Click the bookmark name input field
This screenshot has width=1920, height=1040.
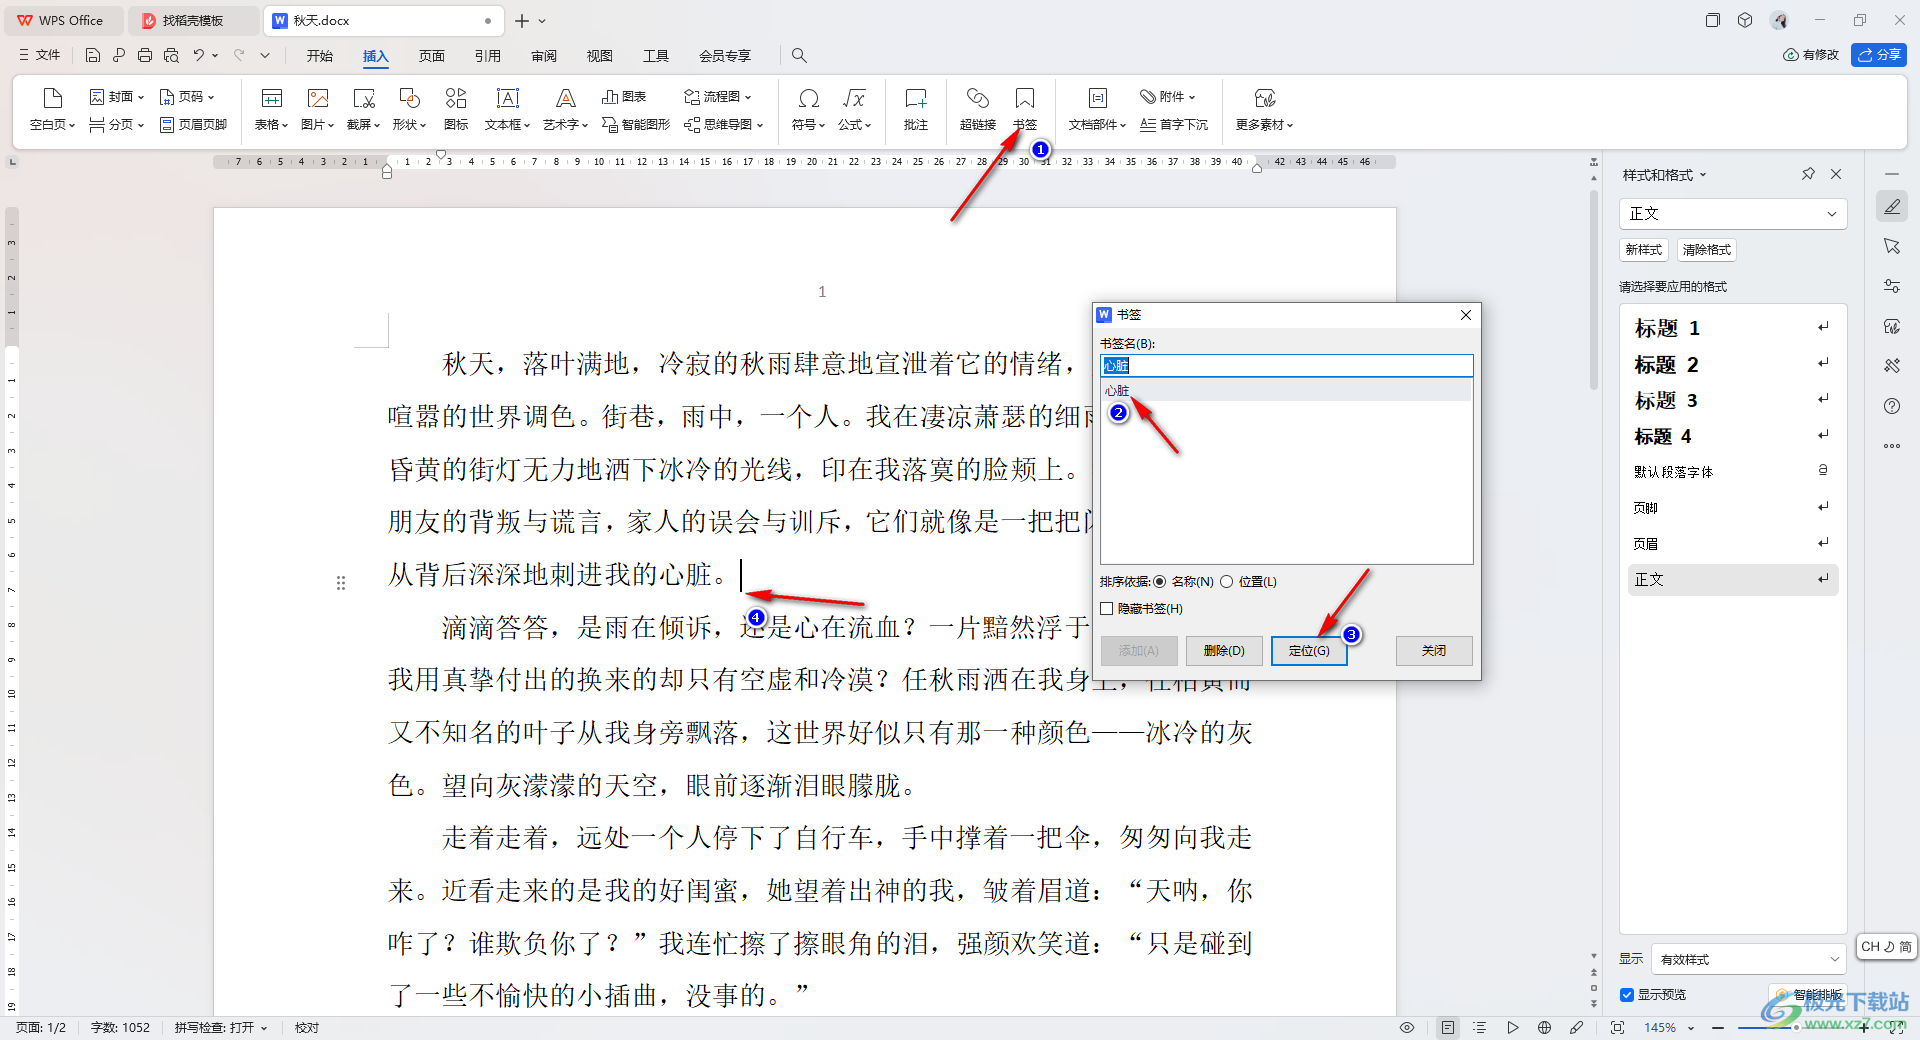(x=1286, y=366)
